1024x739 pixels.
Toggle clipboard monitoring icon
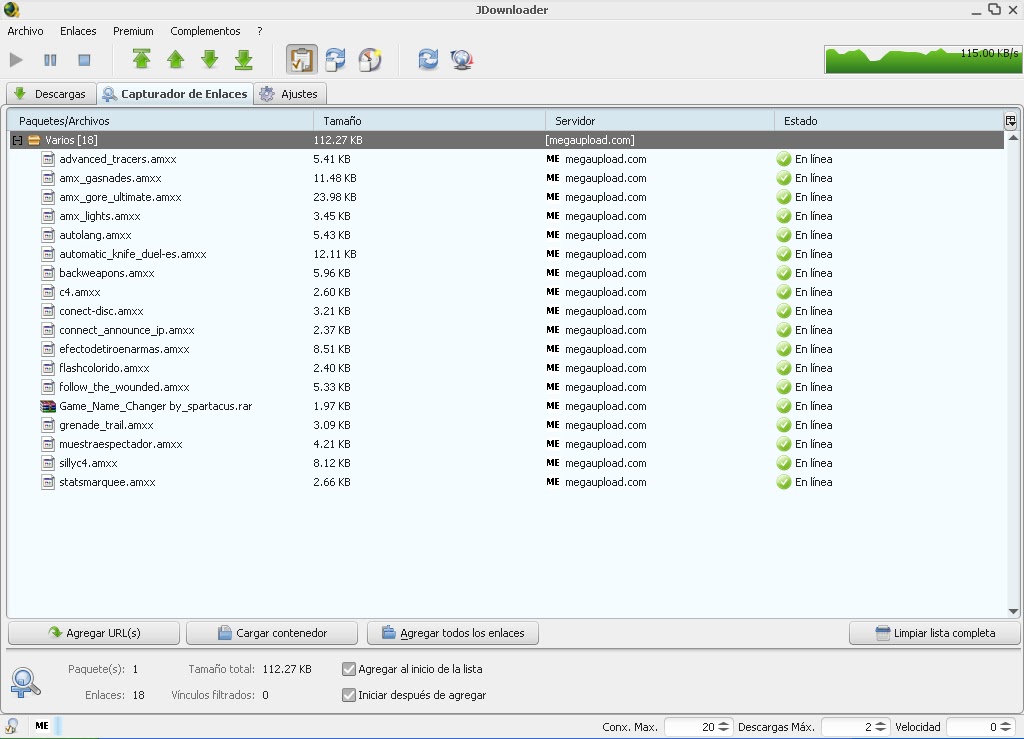[302, 59]
